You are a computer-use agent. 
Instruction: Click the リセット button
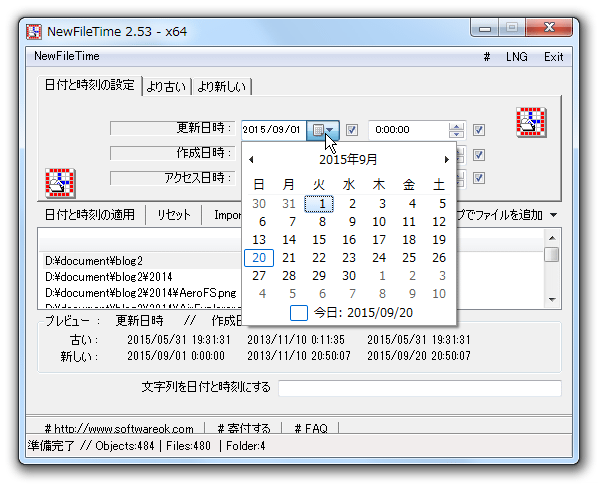point(174,215)
